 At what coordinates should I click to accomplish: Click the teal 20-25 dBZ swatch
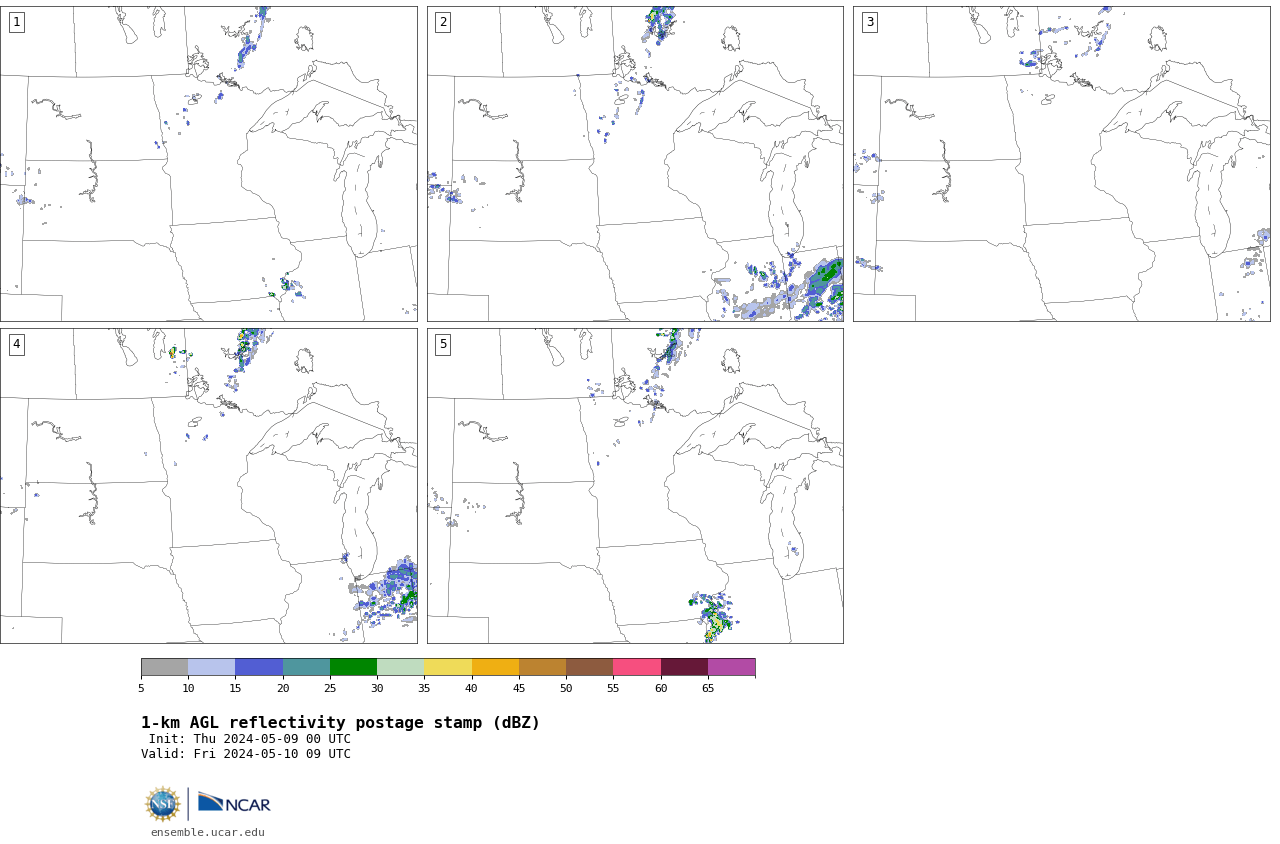click(x=306, y=667)
